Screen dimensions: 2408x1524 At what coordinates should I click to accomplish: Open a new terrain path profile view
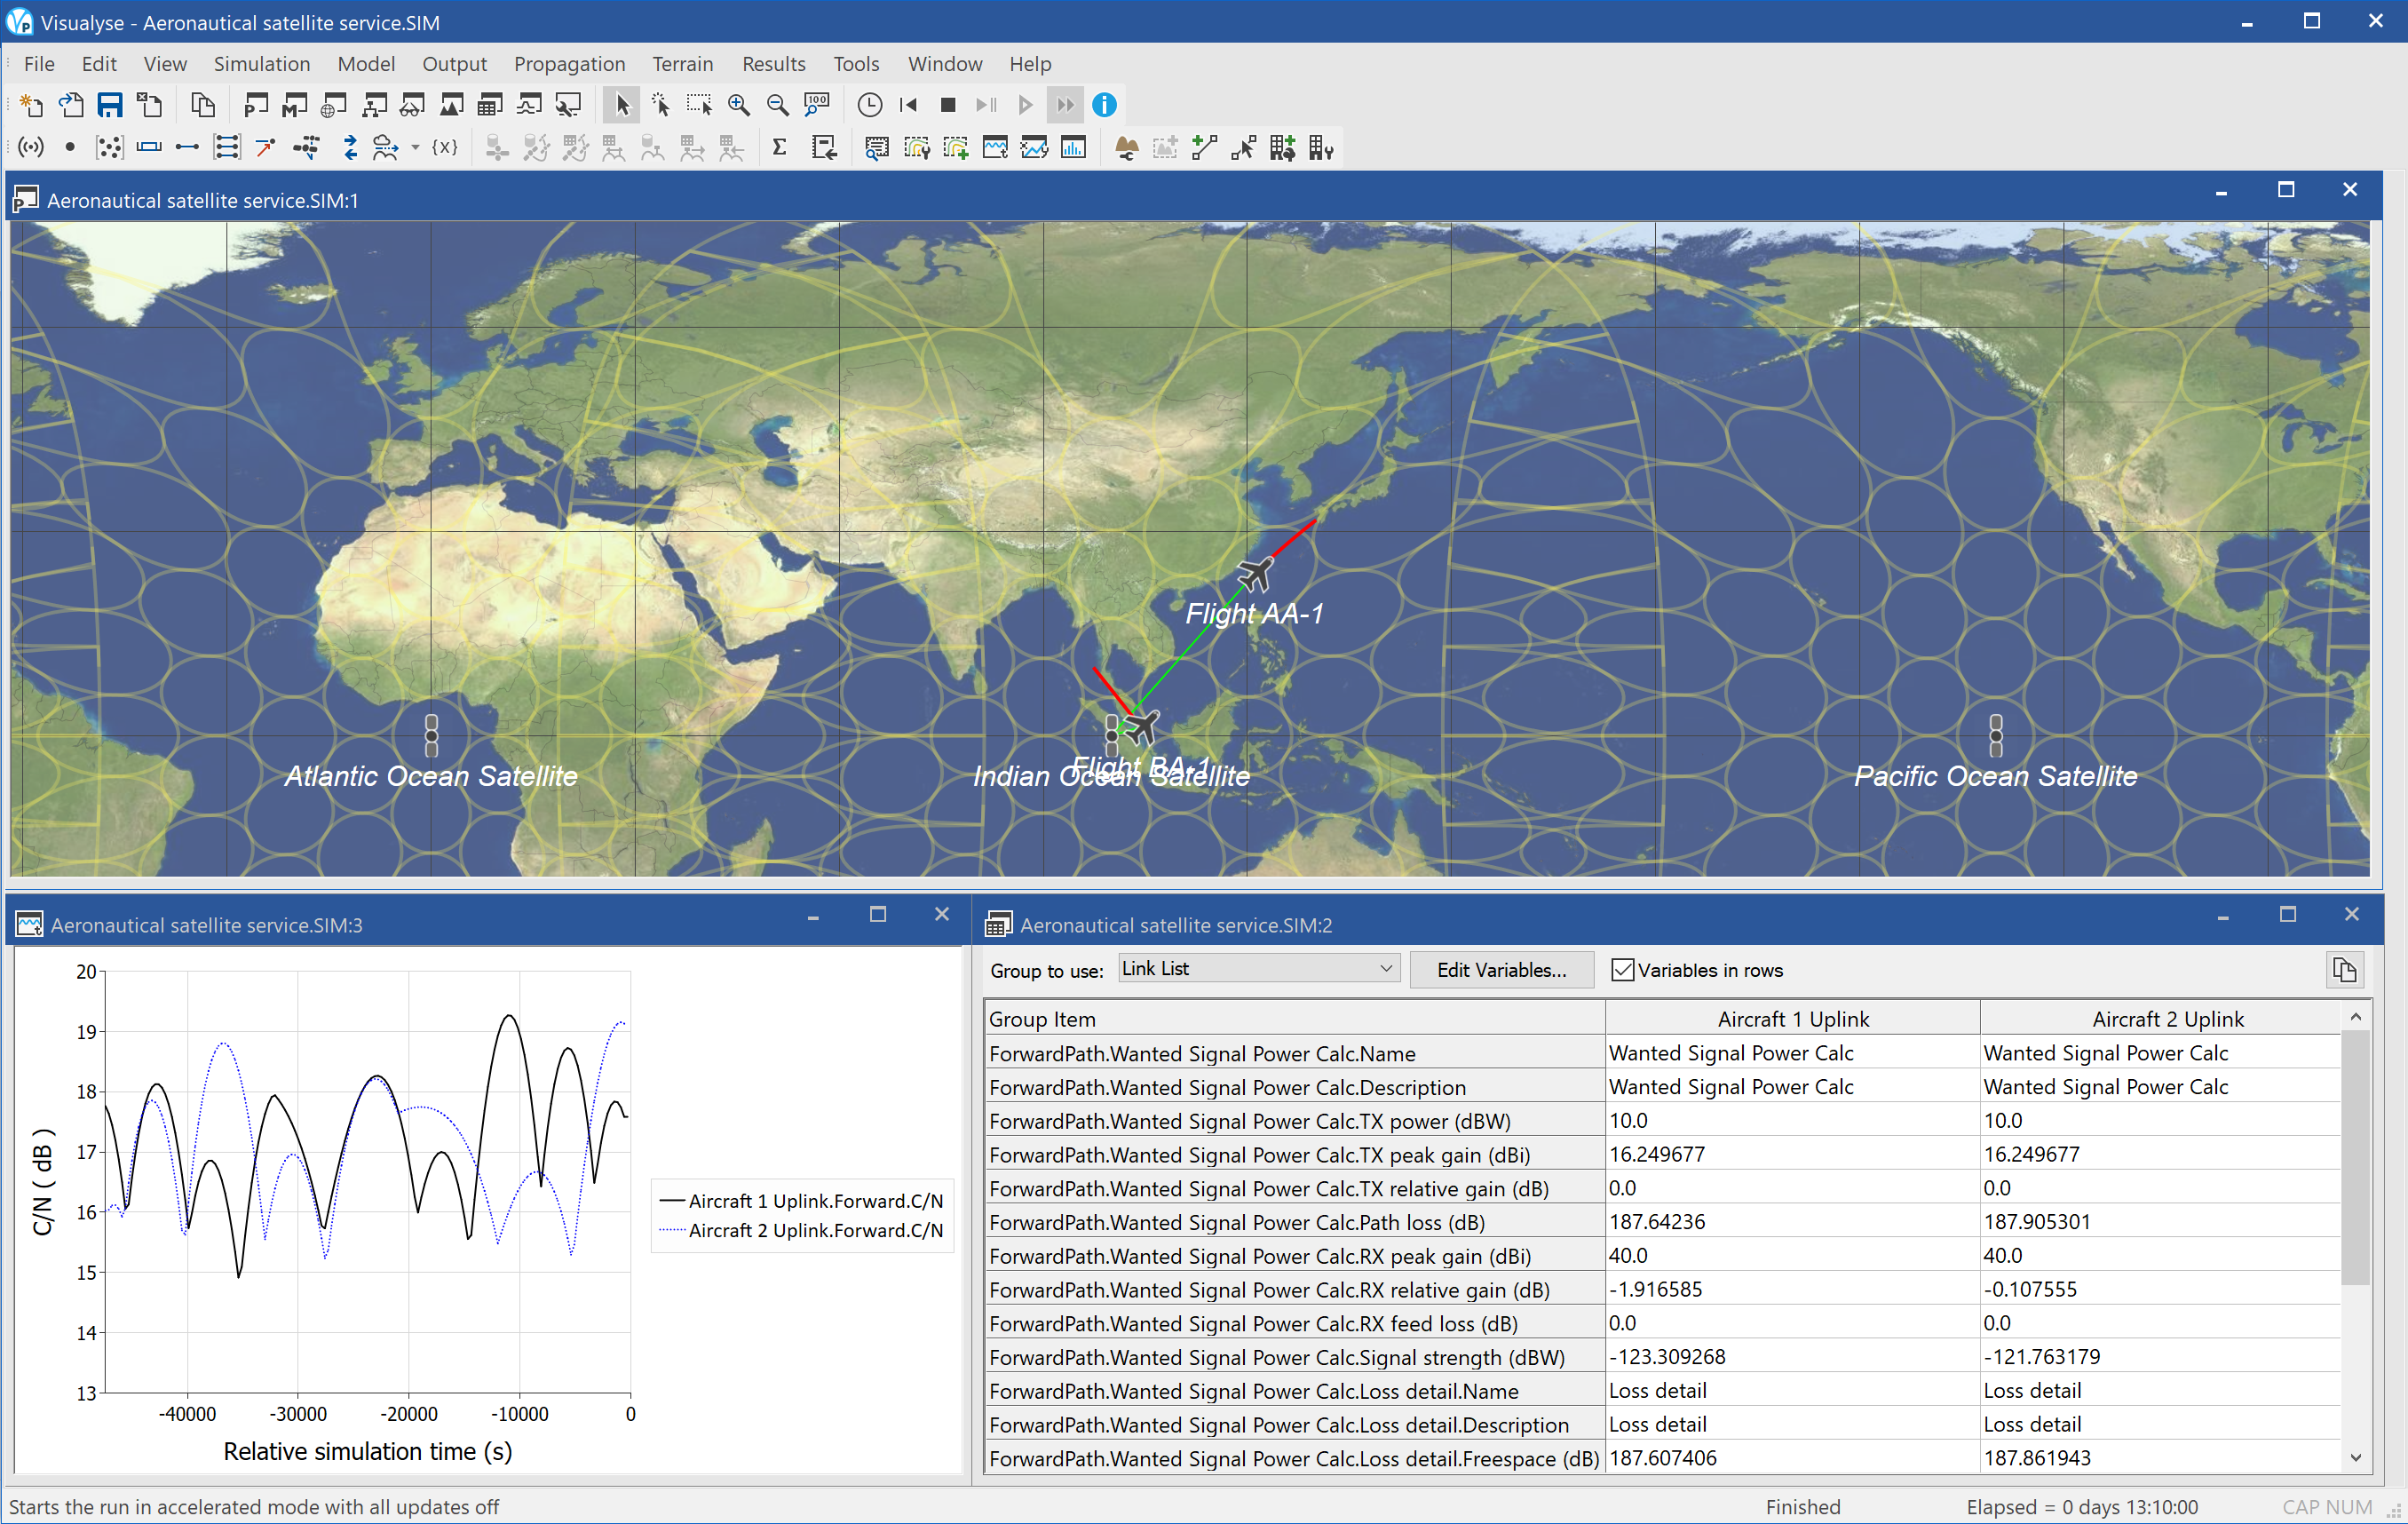tap(451, 105)
